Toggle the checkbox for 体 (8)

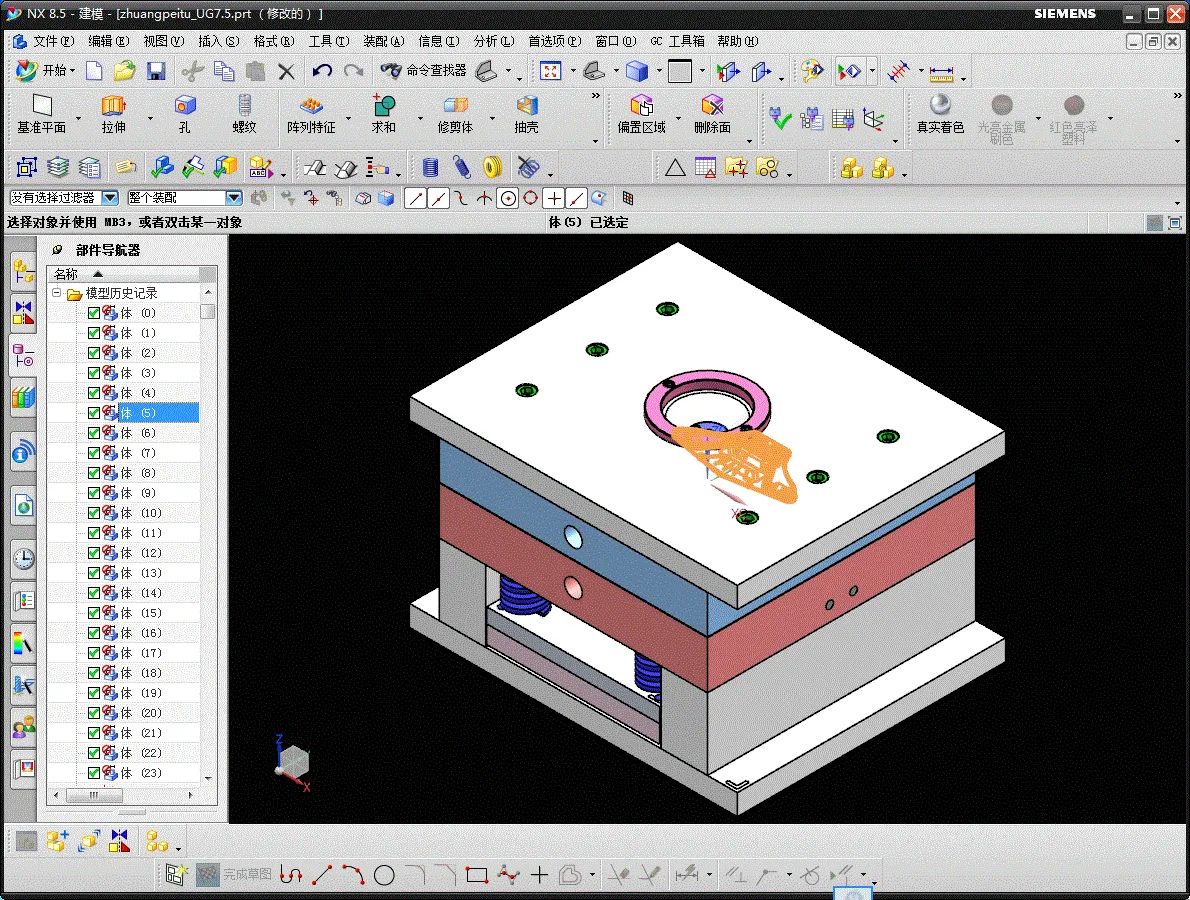coord(94,473)
